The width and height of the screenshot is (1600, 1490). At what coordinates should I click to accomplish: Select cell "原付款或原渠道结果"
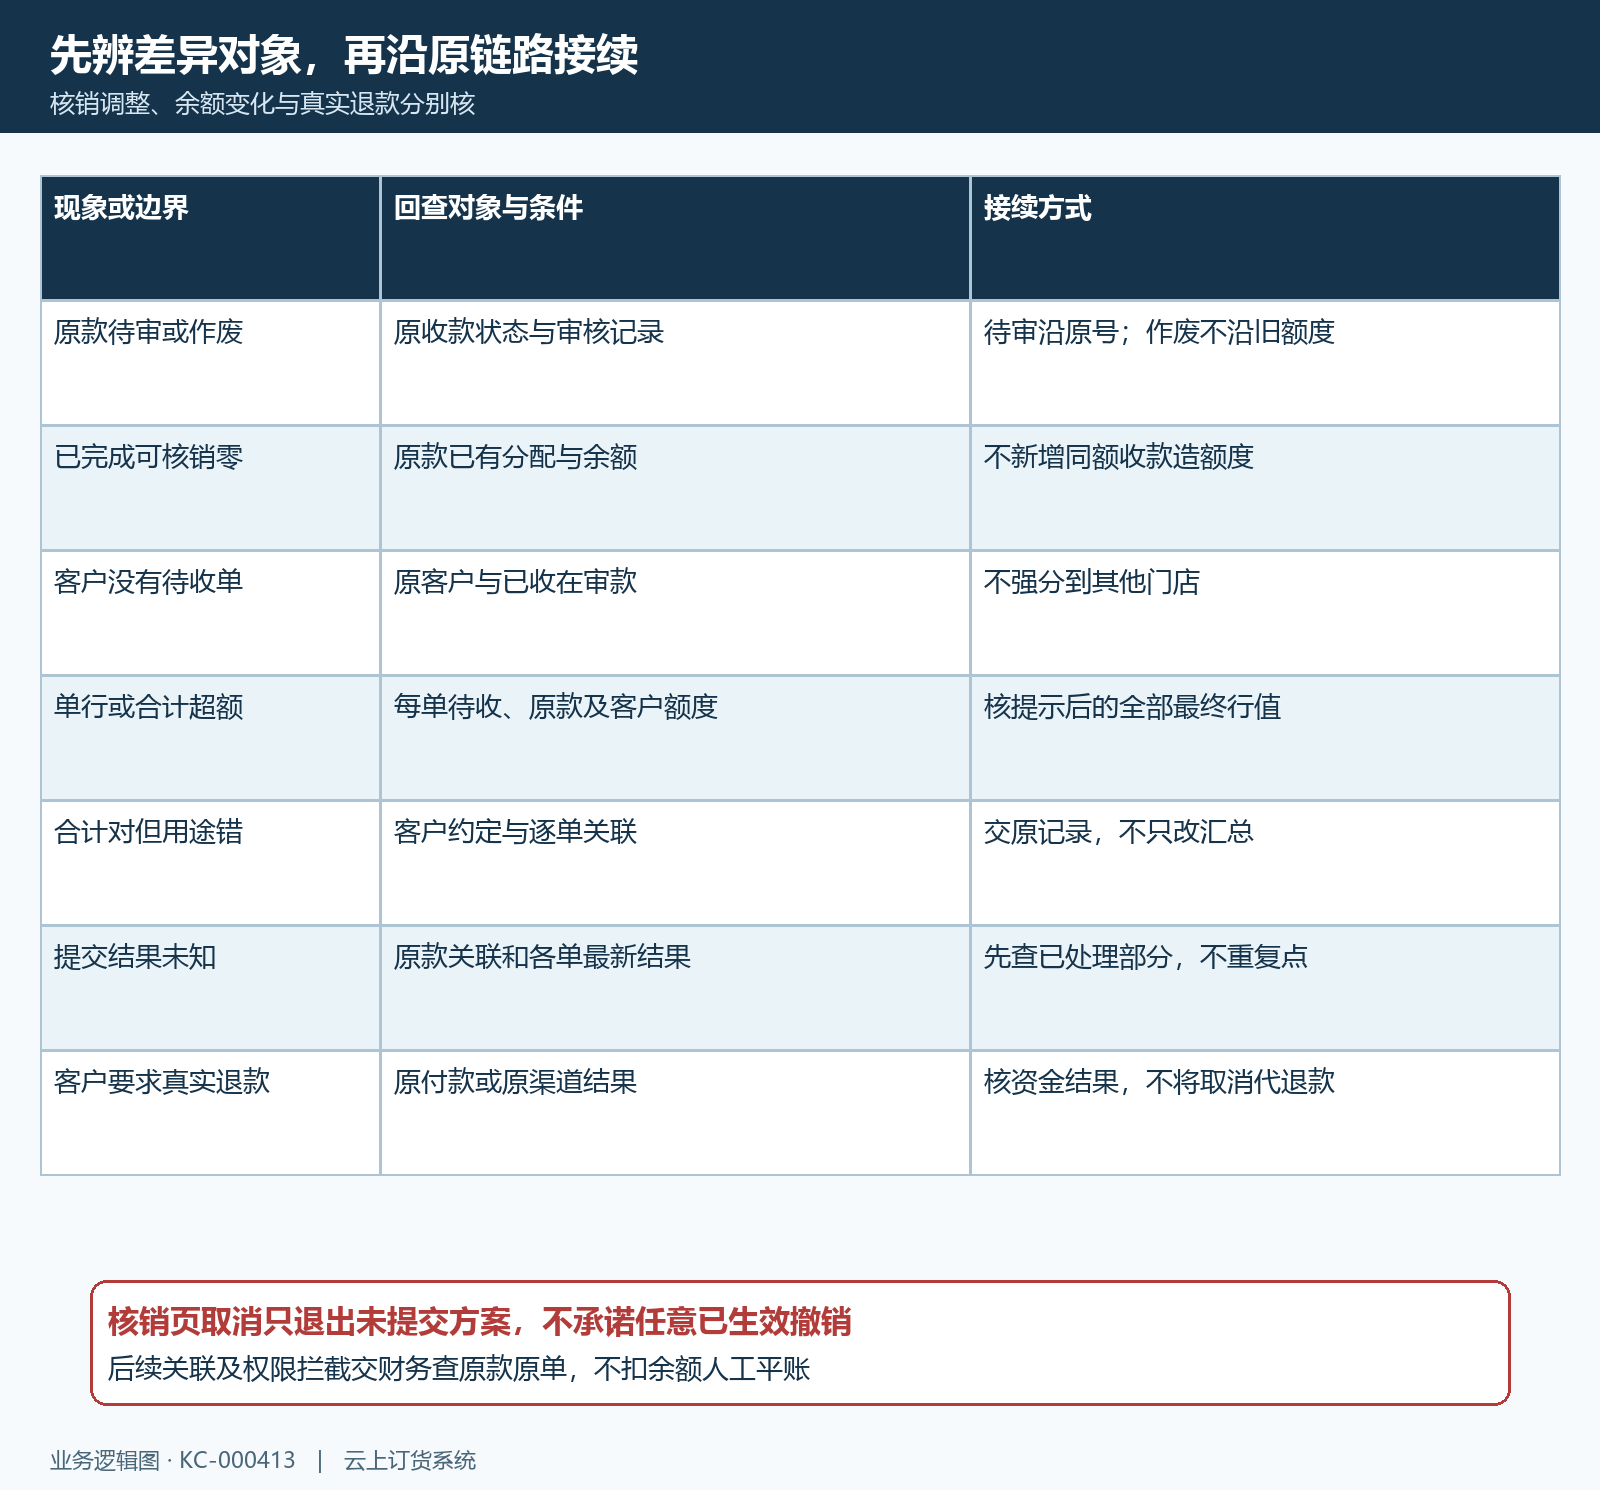coord(675,1113)
